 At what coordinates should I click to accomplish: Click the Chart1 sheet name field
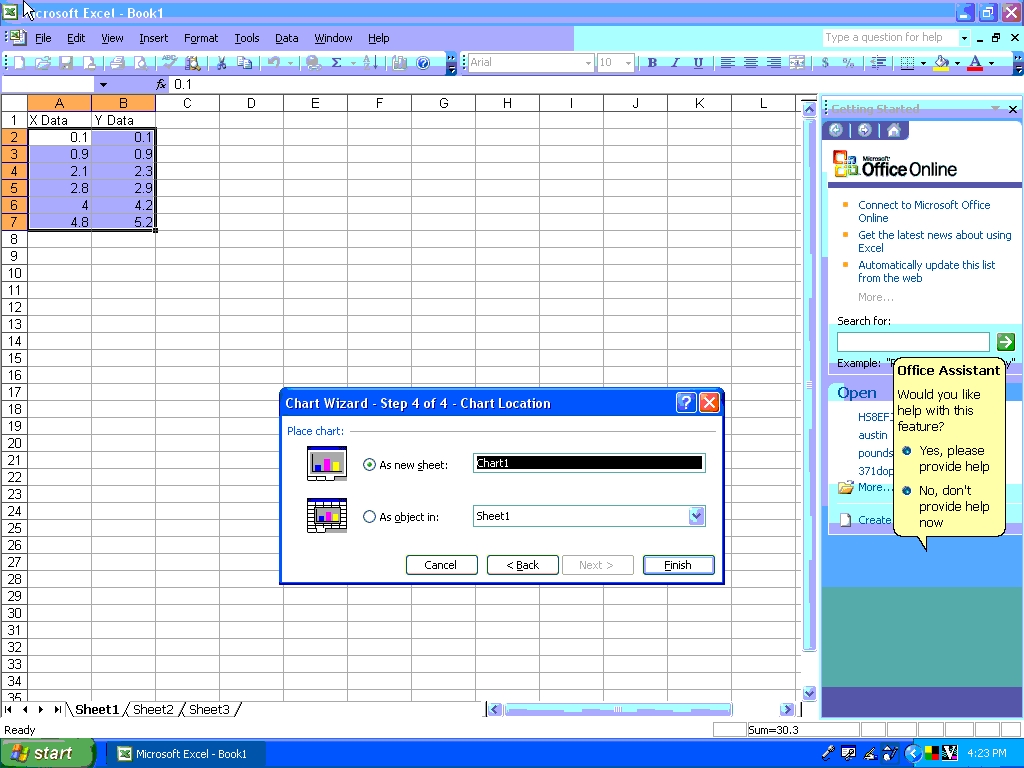pyautogui.click(x=588, y=463)
